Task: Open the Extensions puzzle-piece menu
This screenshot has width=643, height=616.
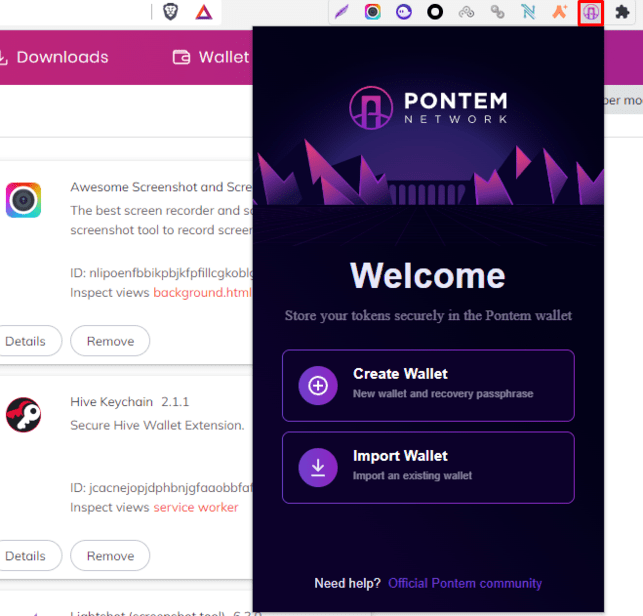Action: pos(622,12)
